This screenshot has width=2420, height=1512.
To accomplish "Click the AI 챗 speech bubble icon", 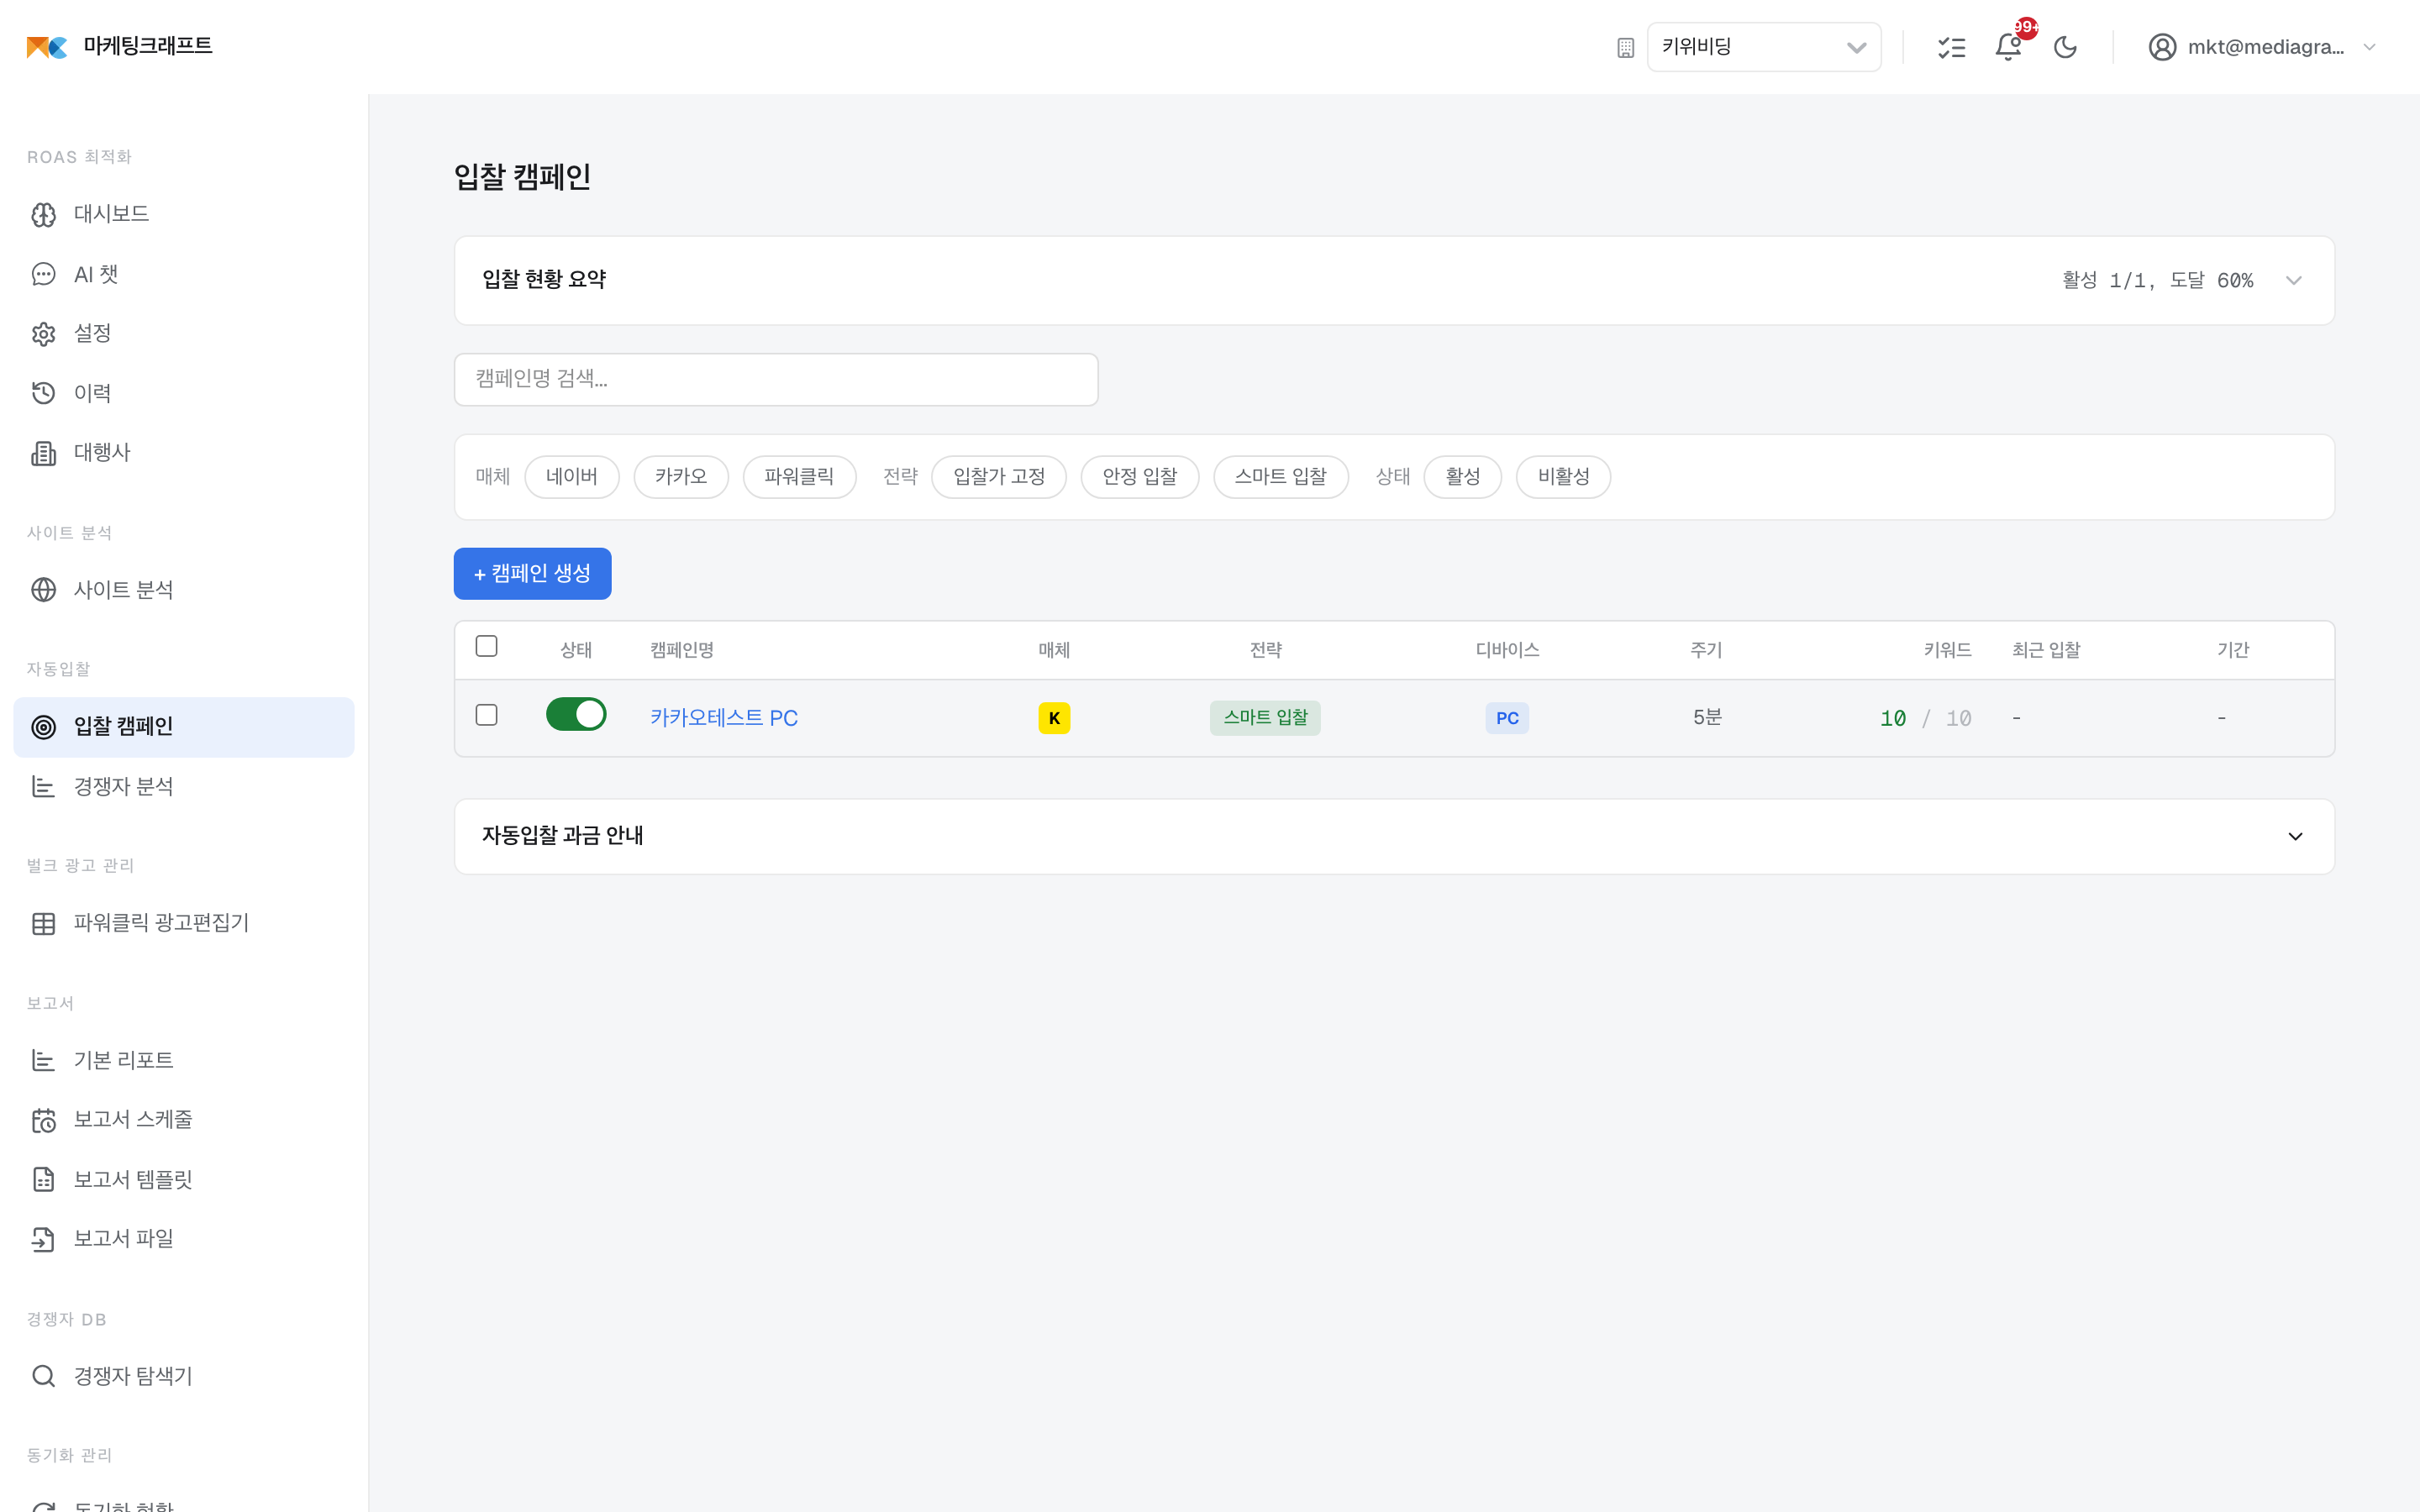I will click(x=44, y=274).
